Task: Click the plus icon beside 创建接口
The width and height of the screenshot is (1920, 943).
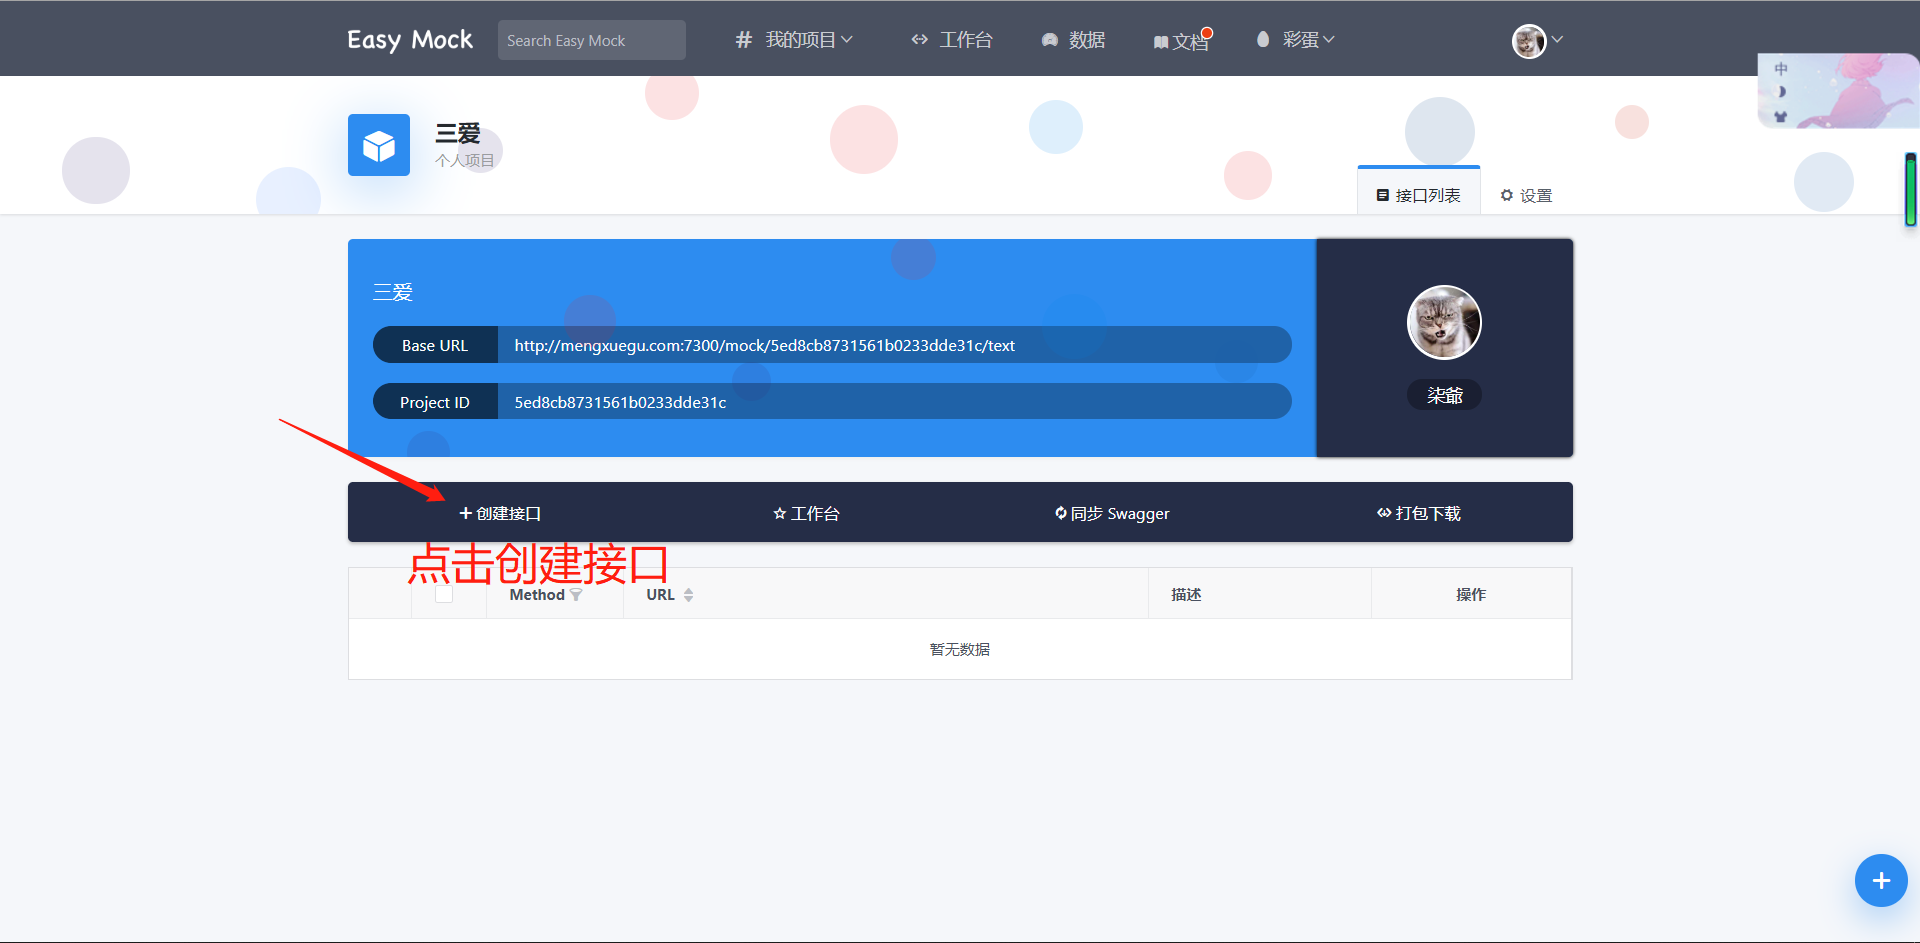Action: click(466, 513)
